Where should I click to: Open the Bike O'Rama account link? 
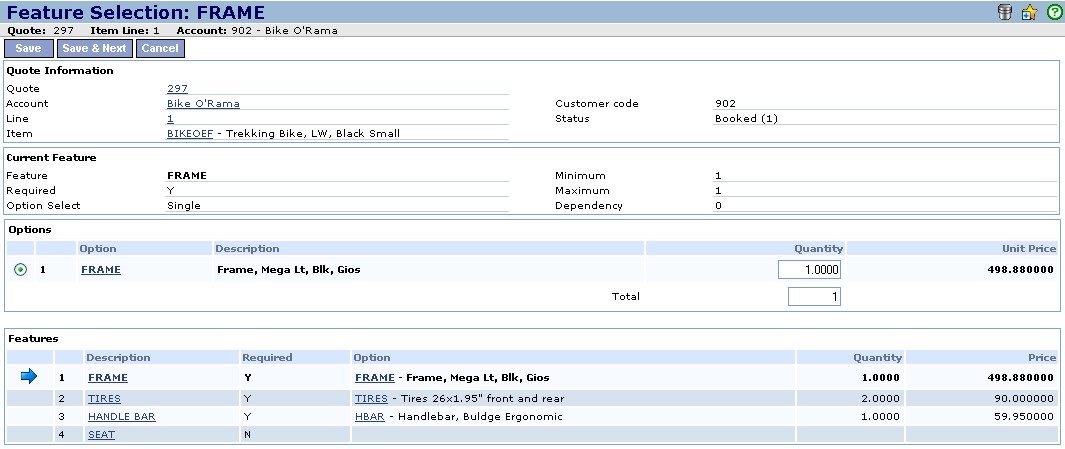pos(203,104)
